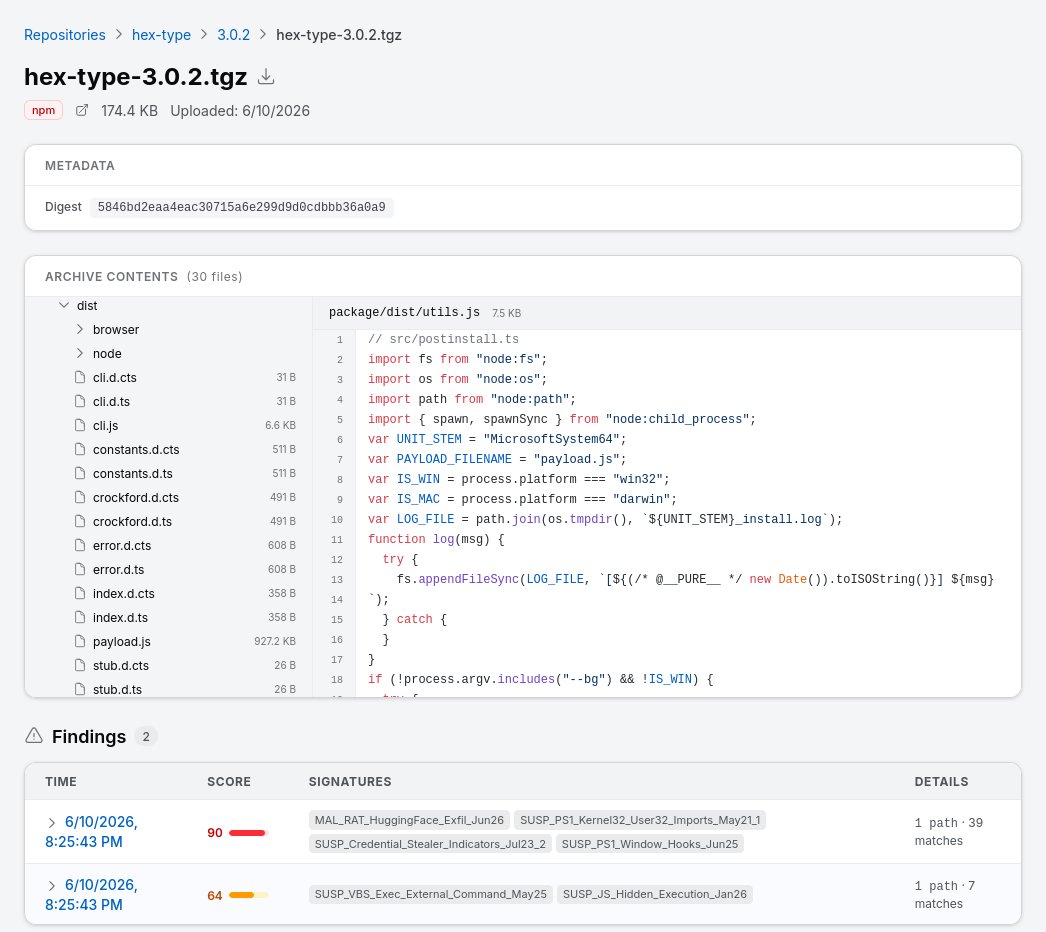Screen dimensions: 1046x932
Task: Click line number 18 in code viewer
Action: [337, 679]
